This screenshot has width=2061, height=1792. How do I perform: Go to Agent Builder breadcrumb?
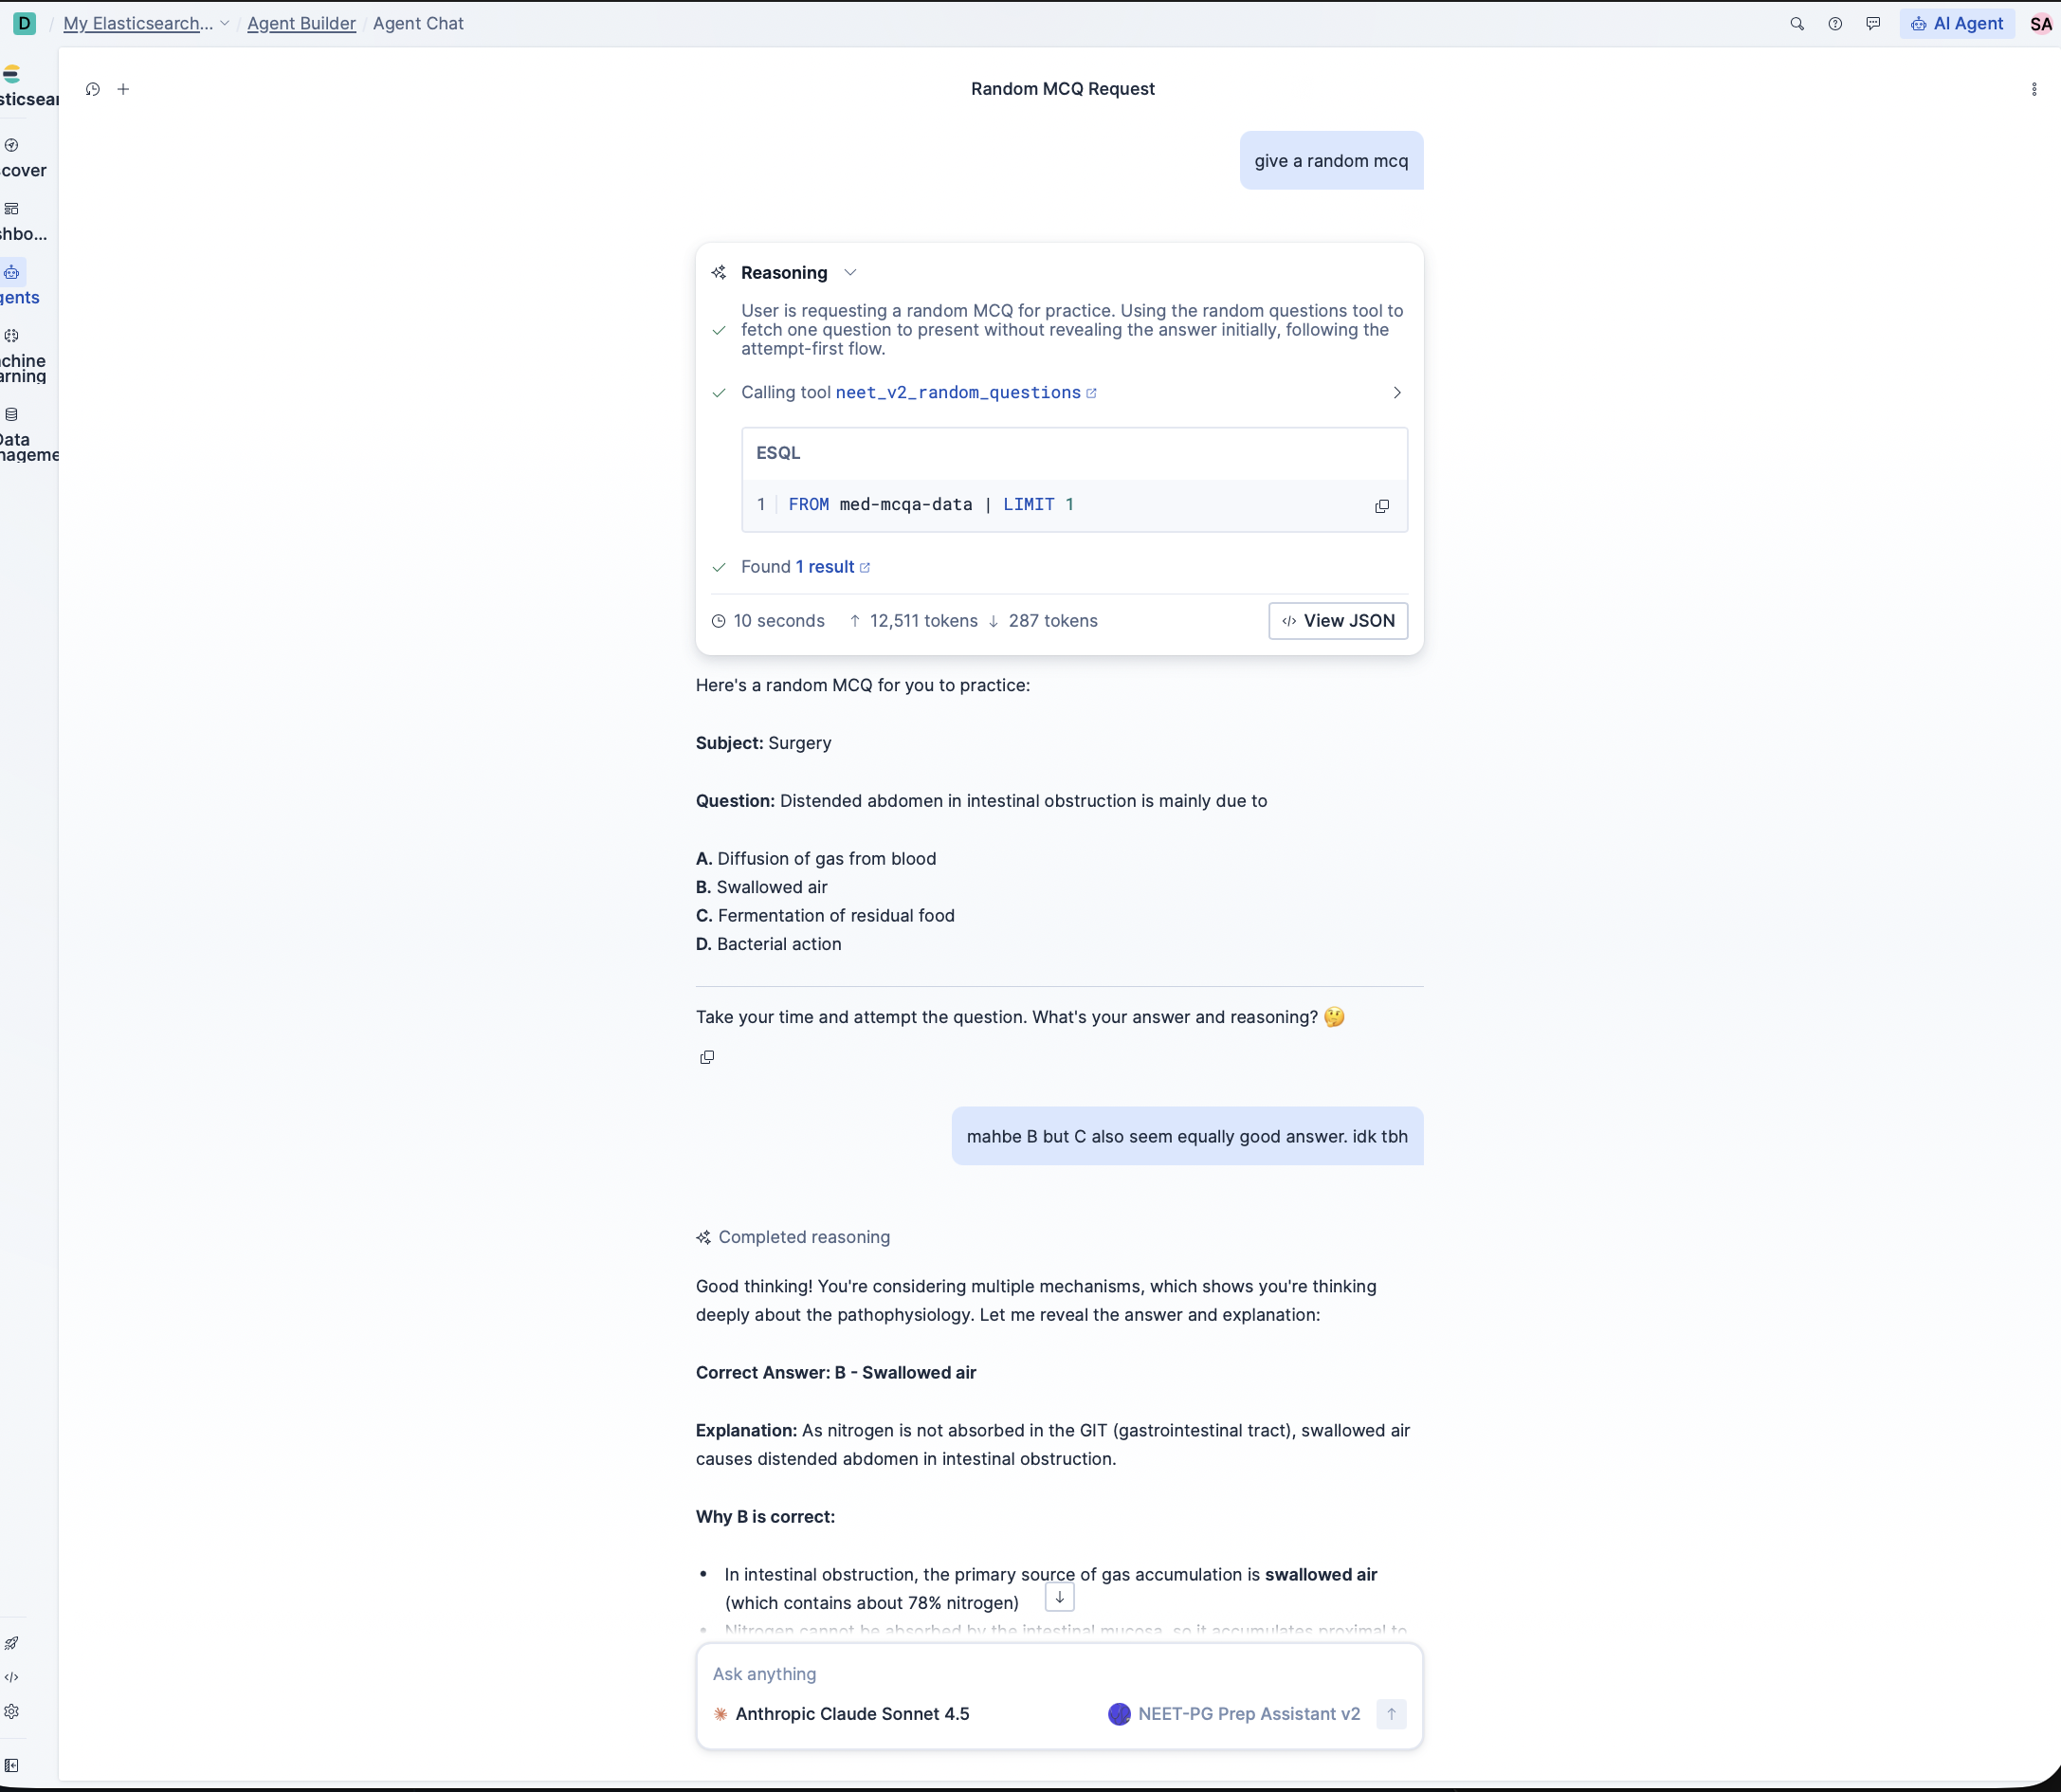301,24
